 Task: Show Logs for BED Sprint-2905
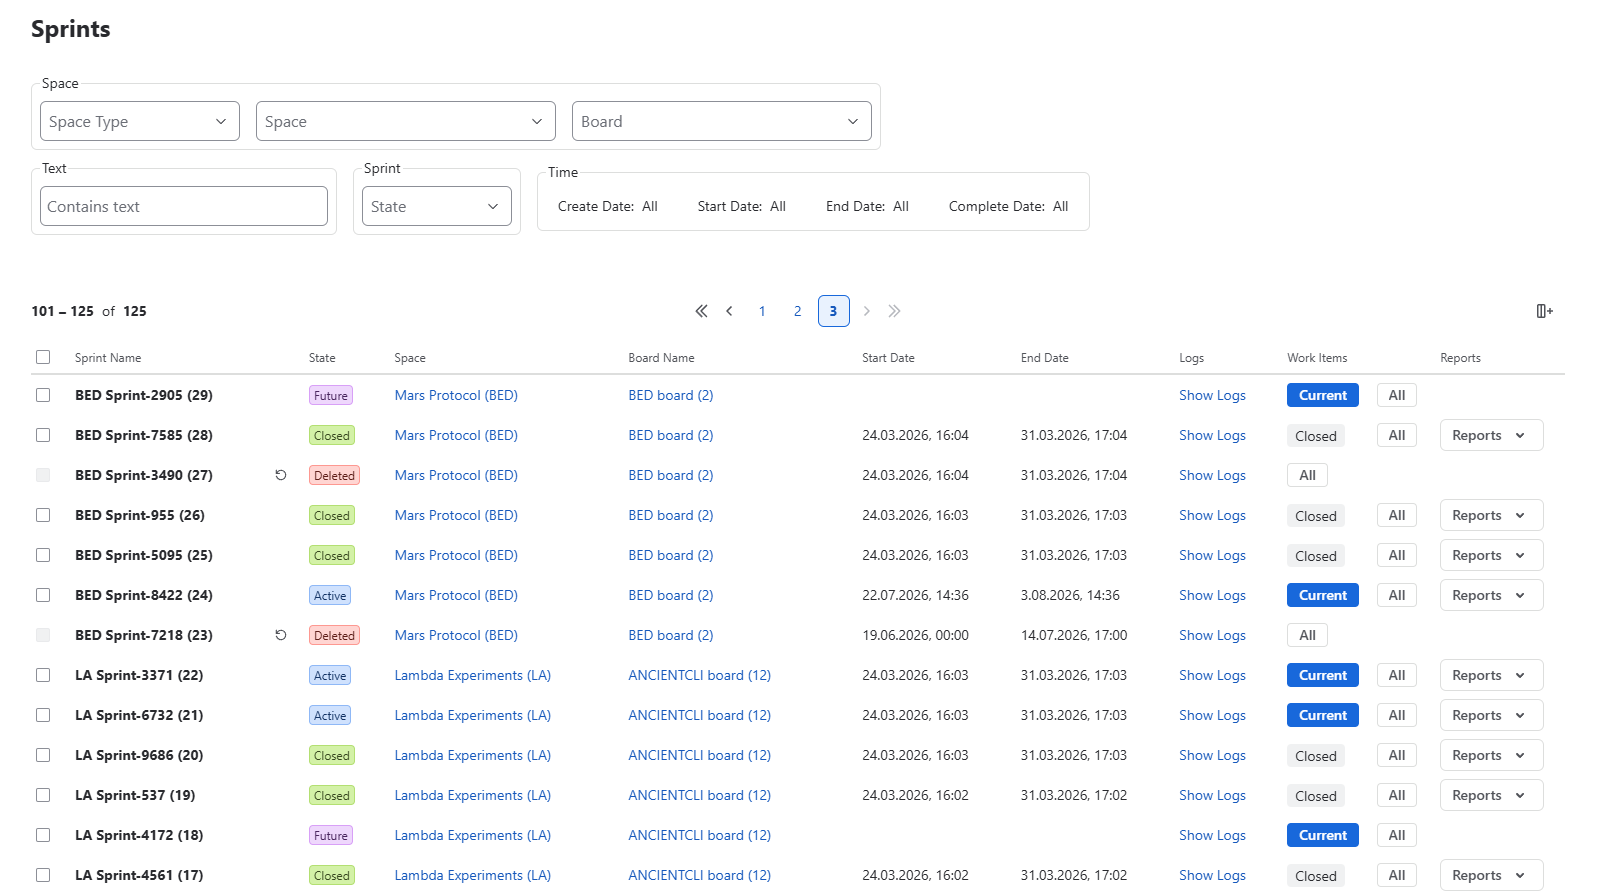pos(1212,395)
